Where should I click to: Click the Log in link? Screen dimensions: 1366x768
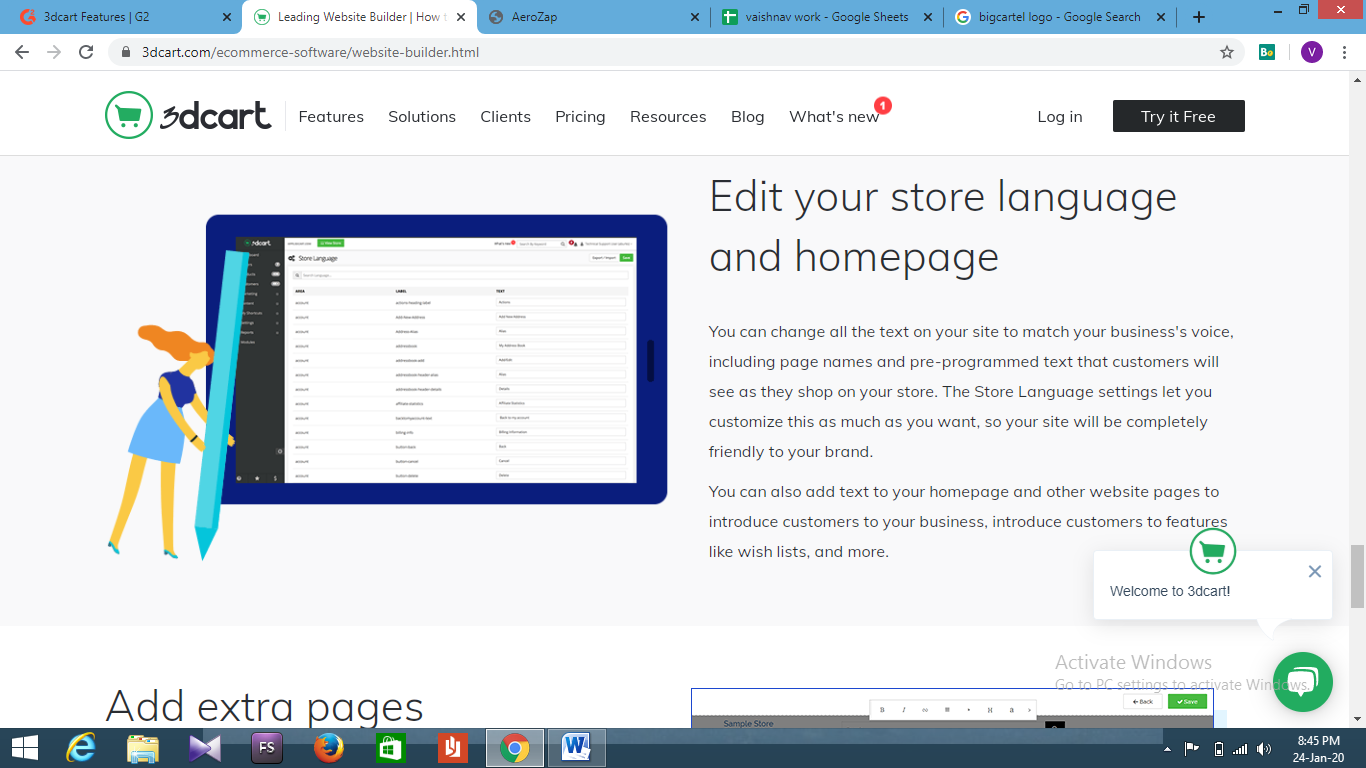tap(1060, 117)
